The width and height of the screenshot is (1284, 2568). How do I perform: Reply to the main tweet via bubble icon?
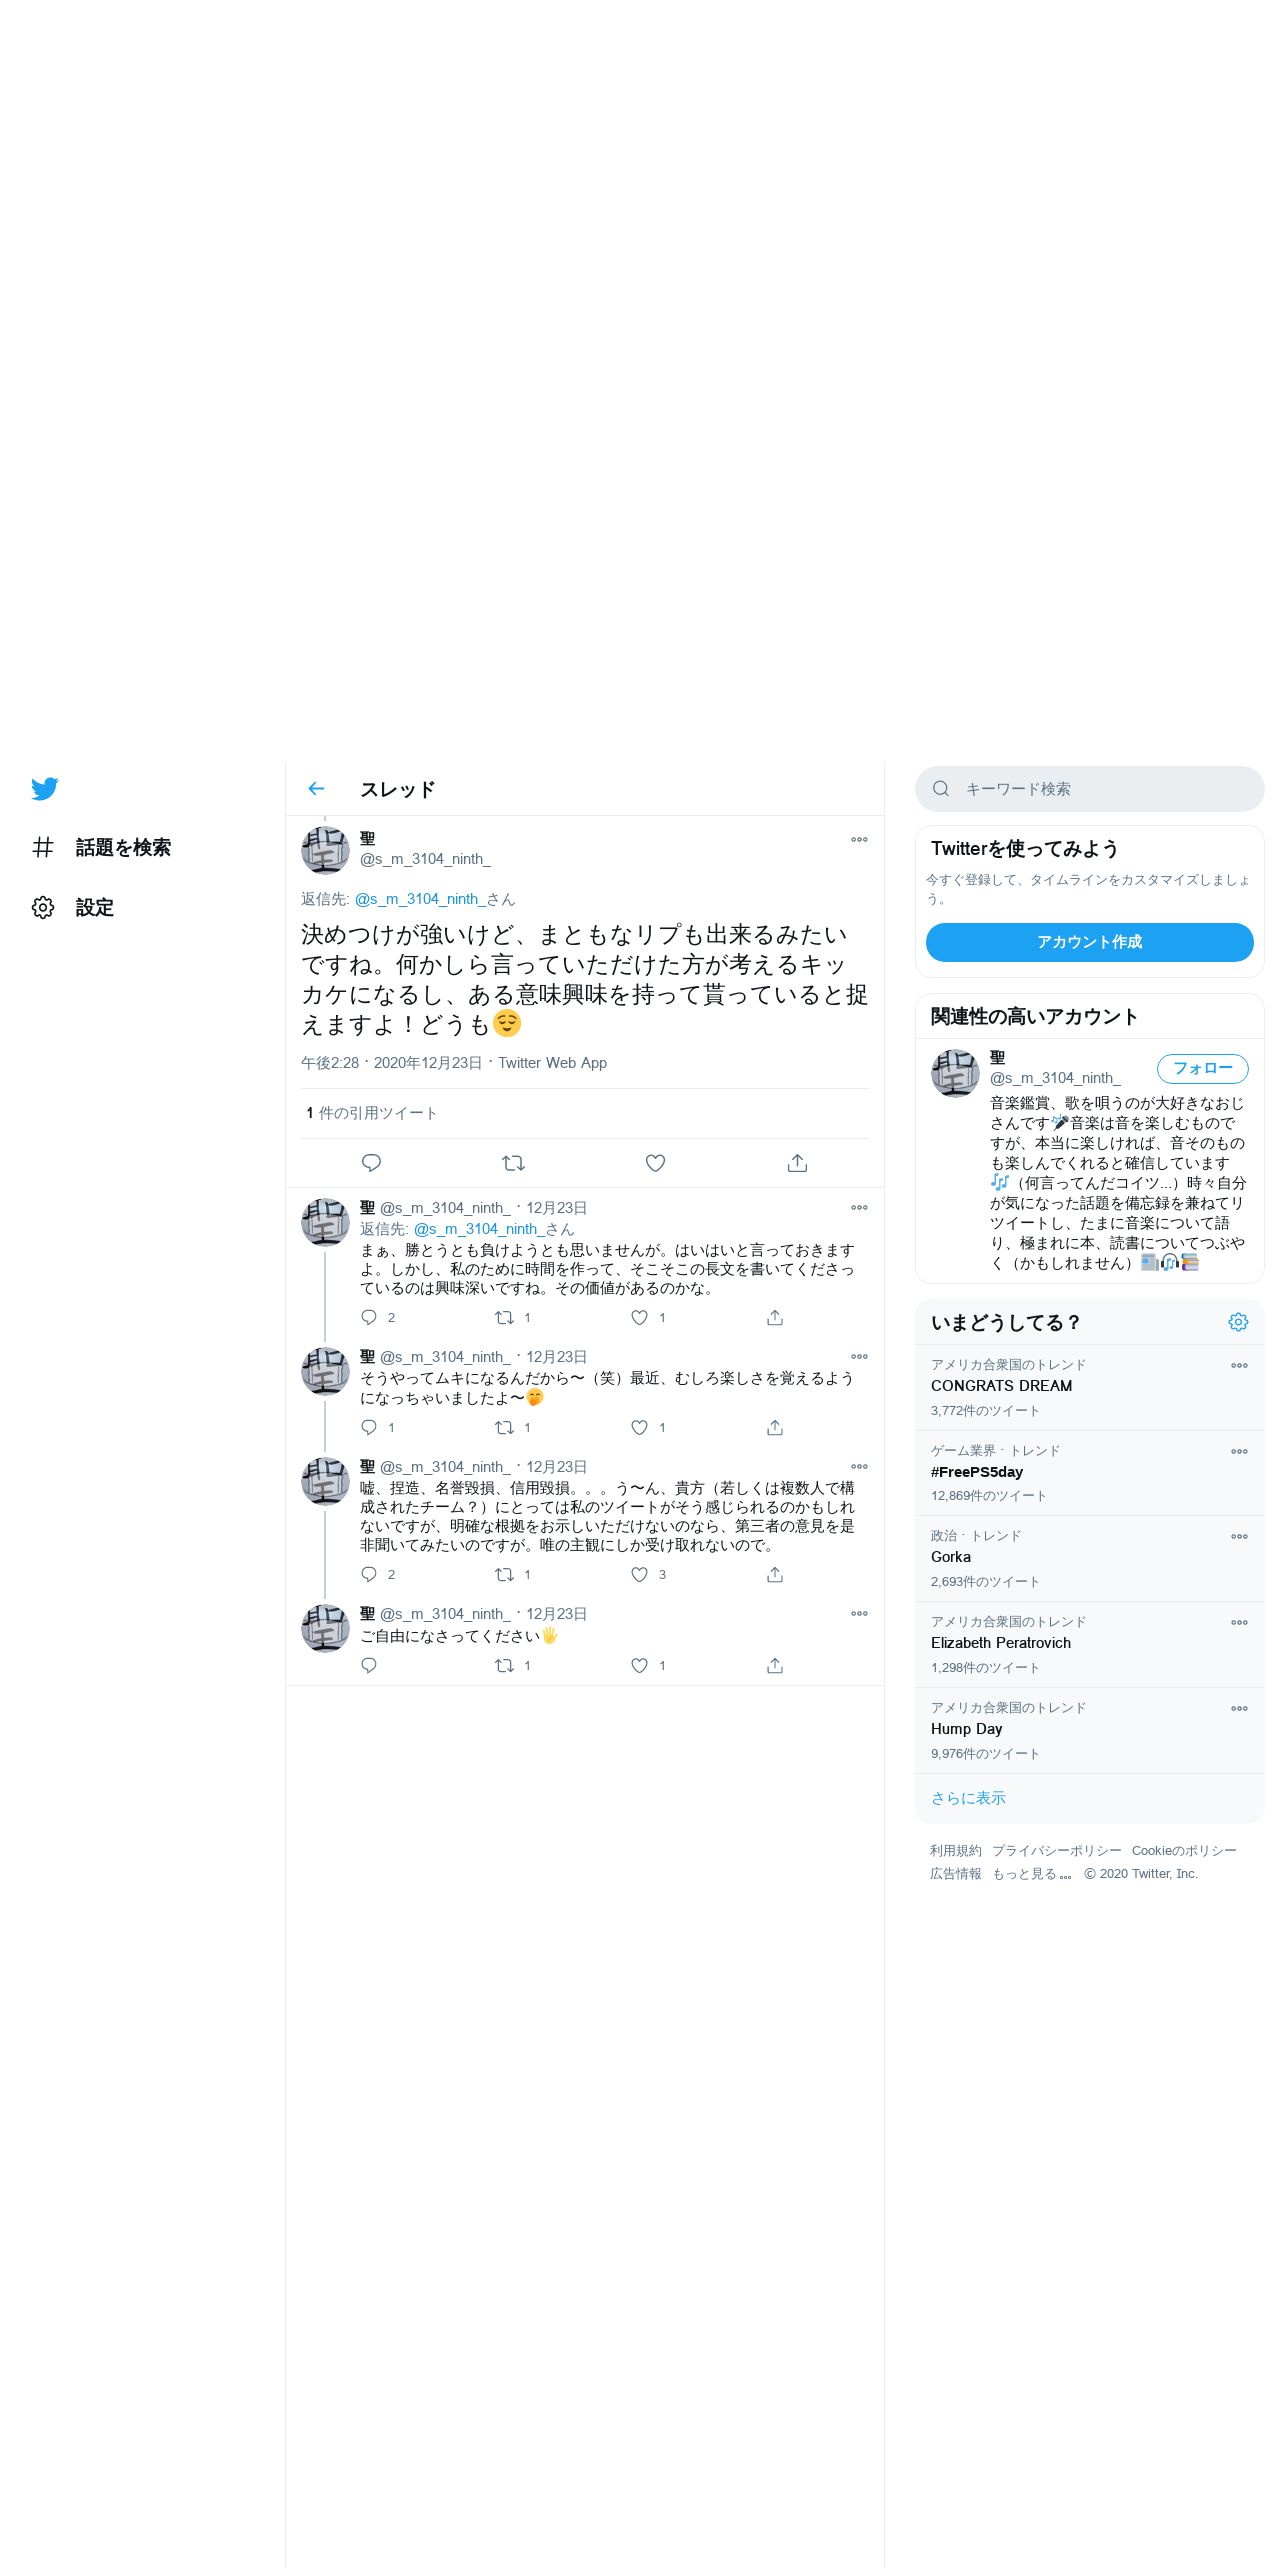[x=371, y=1163]
